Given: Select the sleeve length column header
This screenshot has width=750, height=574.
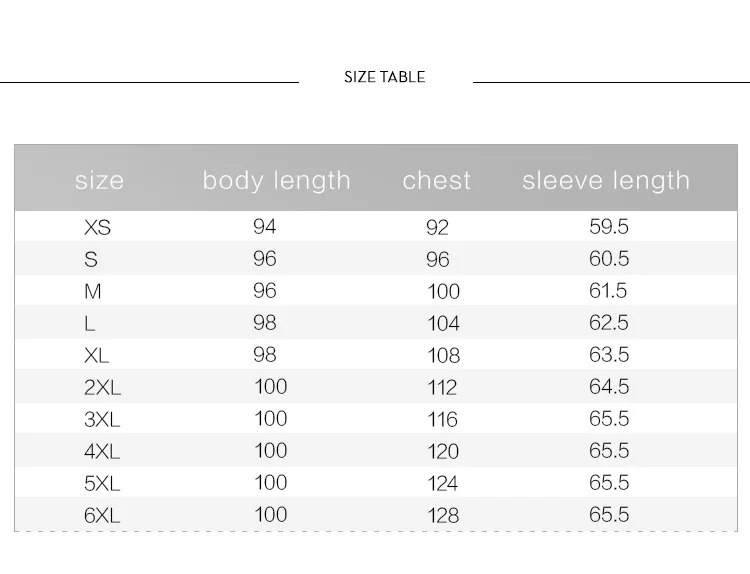Looking at the screenshot, I should (606, 181).
